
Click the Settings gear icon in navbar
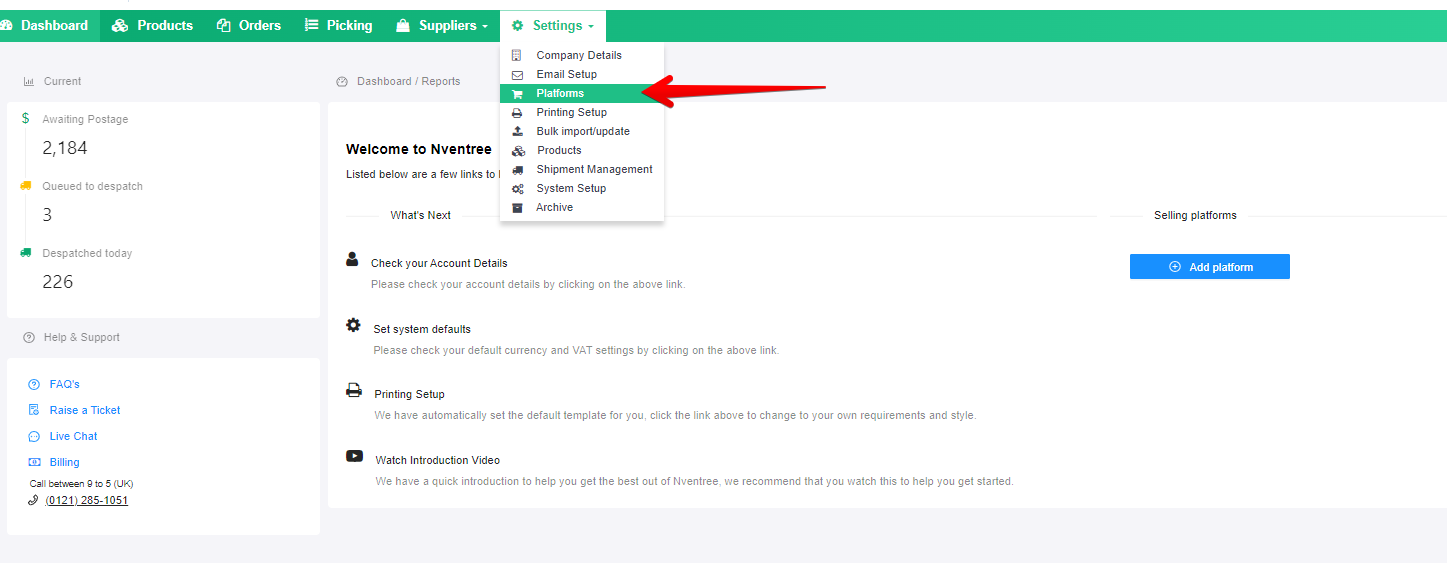[518, 26]
